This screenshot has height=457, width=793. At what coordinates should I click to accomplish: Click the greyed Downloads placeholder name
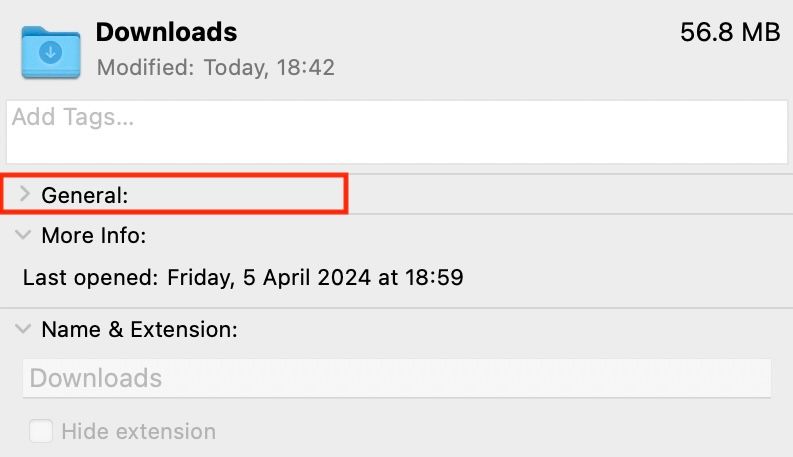[96, 378]
